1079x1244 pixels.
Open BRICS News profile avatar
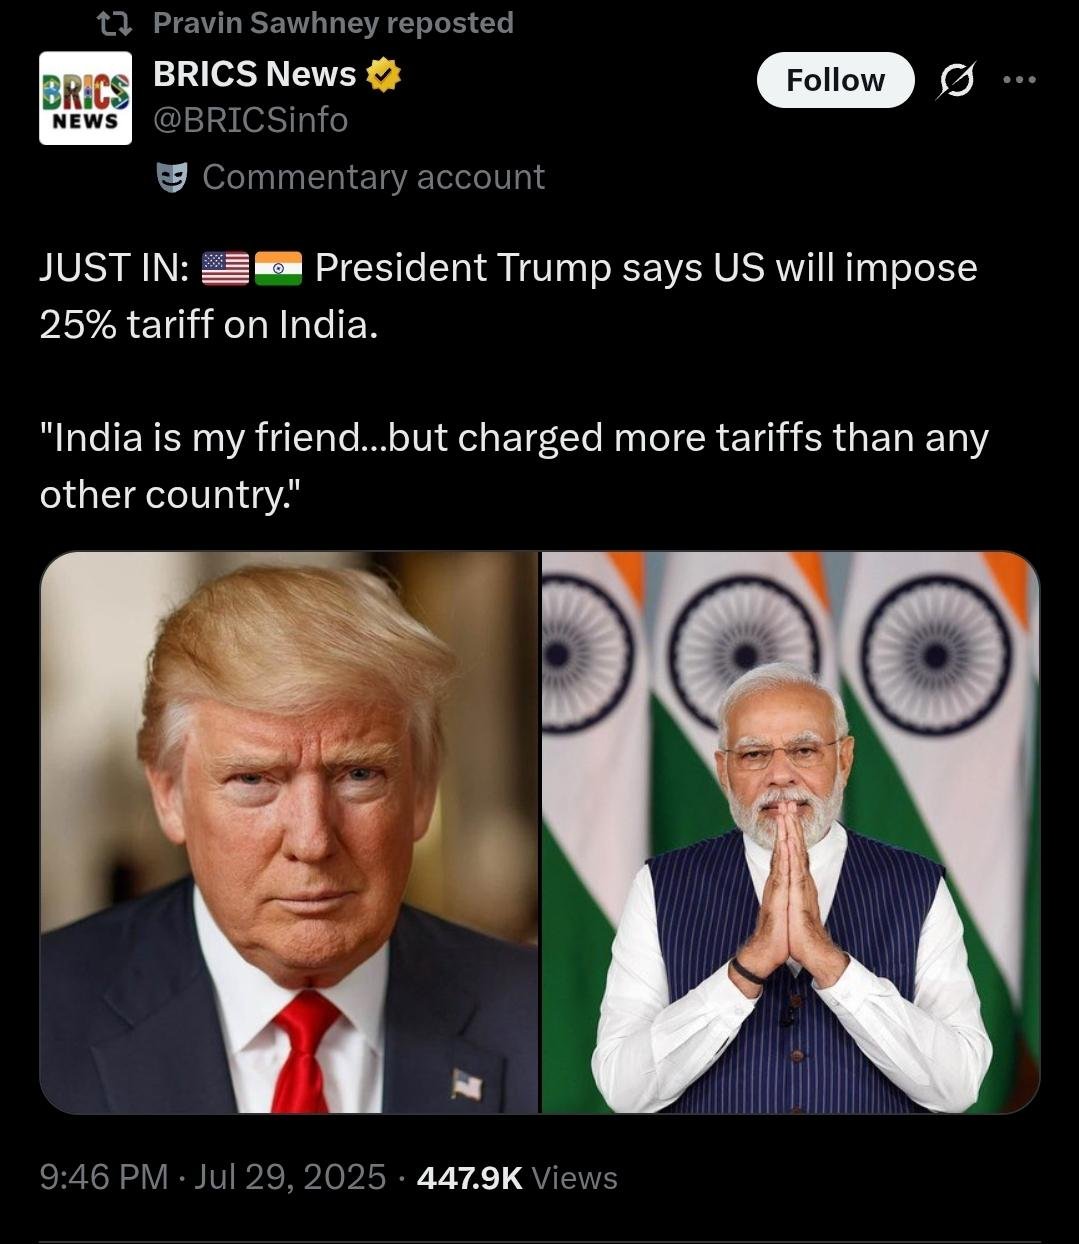pos(86,98)
